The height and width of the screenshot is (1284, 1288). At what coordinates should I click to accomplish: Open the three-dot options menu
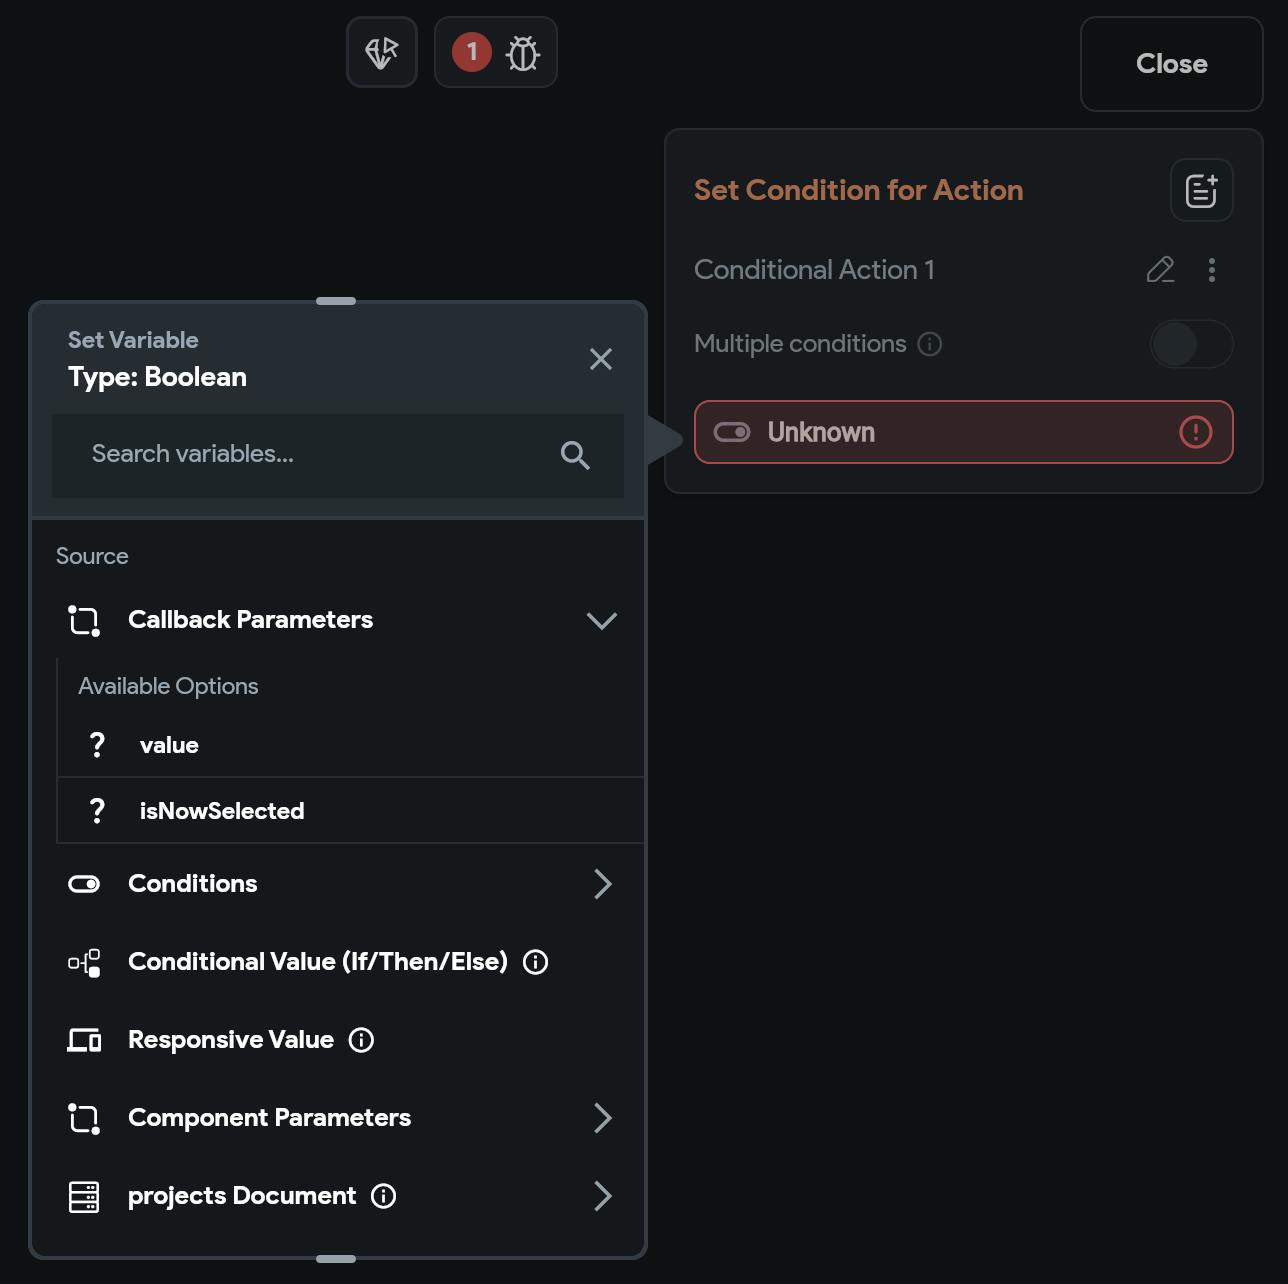click(x=1212, y=270)
